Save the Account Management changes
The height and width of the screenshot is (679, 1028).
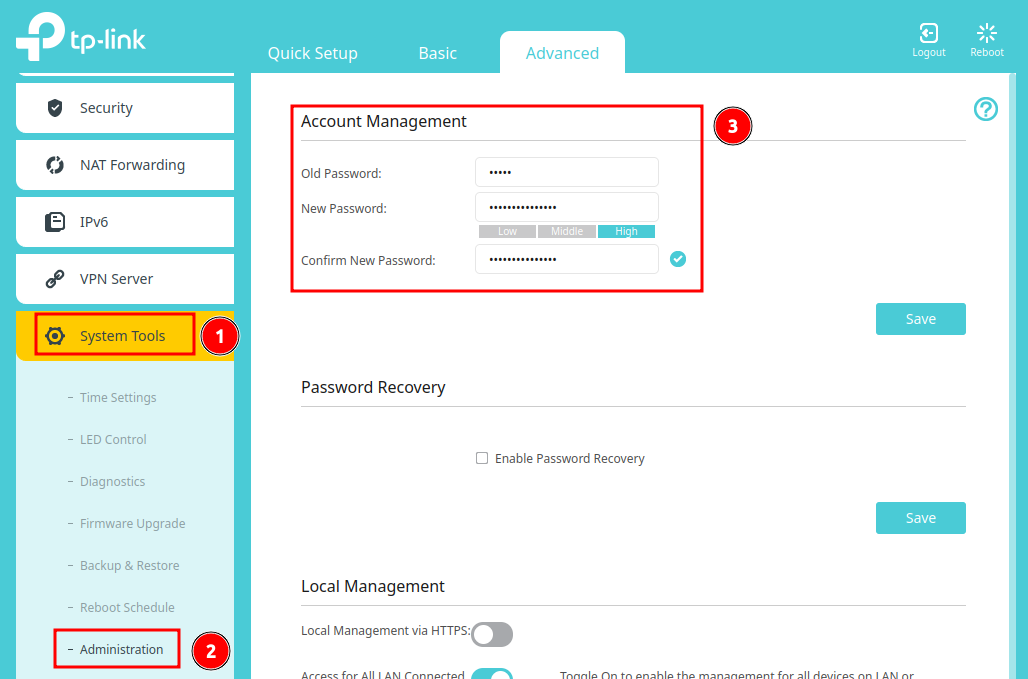point(920,318)
